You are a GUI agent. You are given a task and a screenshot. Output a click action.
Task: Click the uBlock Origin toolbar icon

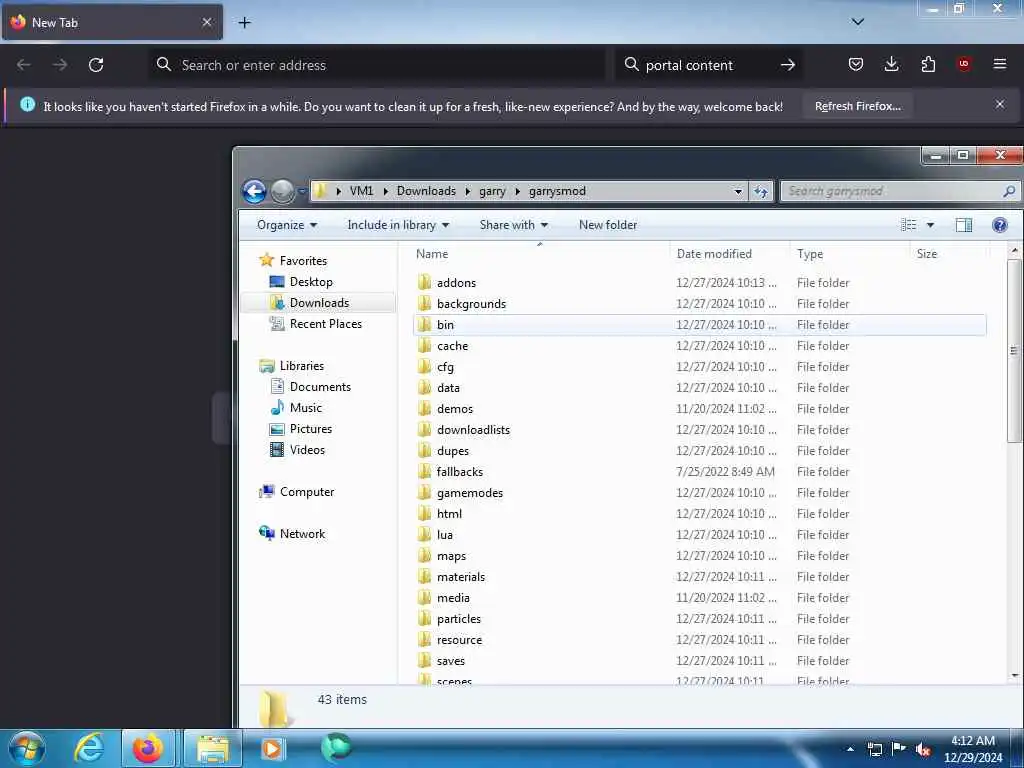[x=963, y=64]
